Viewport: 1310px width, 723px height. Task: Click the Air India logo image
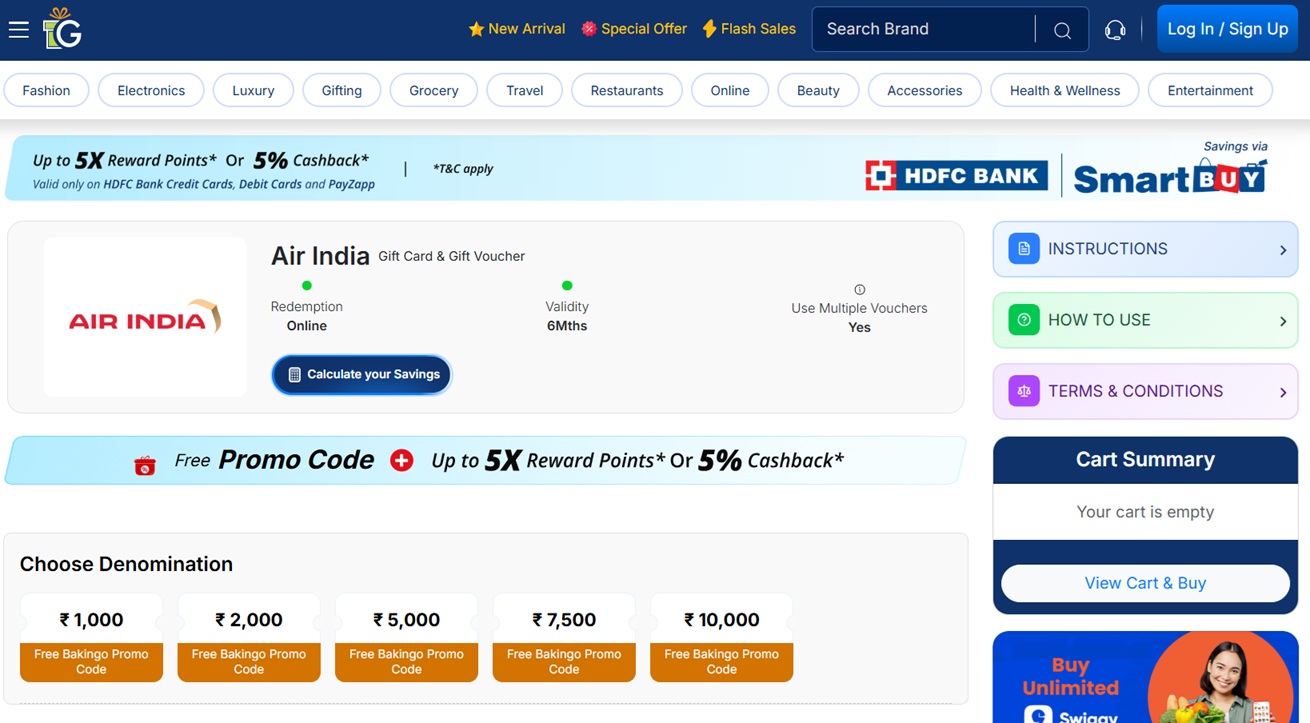click(x=145, y=317)
